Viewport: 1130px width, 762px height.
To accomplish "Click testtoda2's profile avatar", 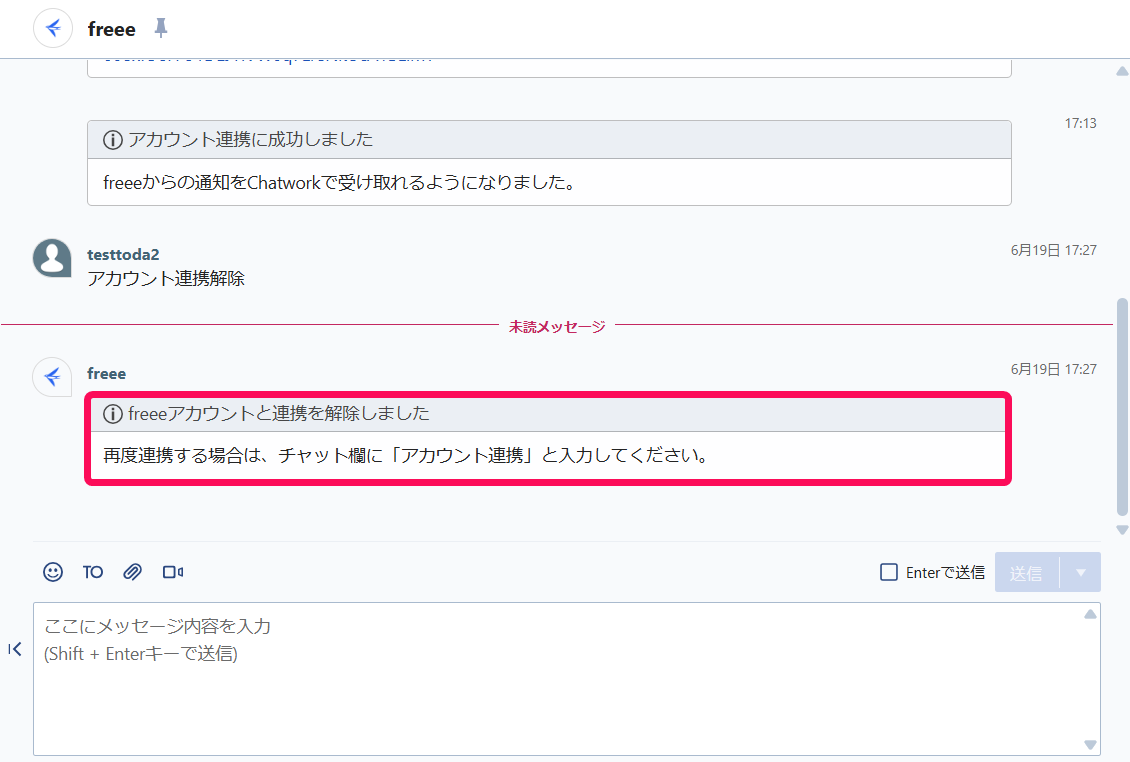I will 52,258.
